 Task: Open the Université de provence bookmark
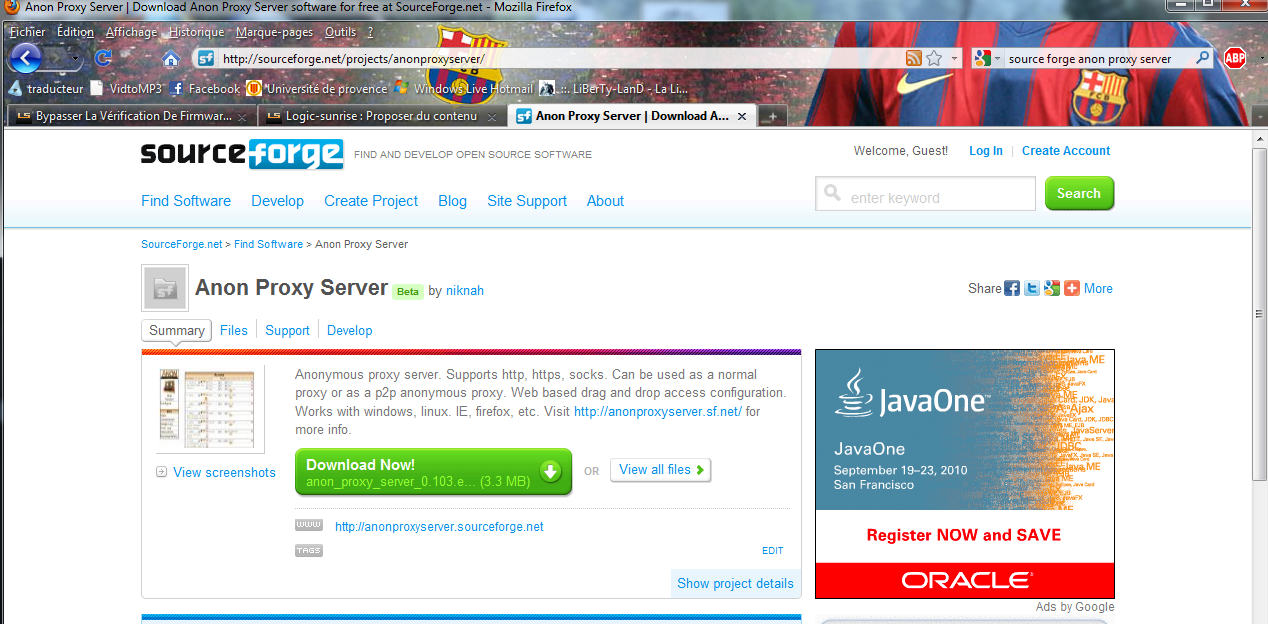(317, 88)
